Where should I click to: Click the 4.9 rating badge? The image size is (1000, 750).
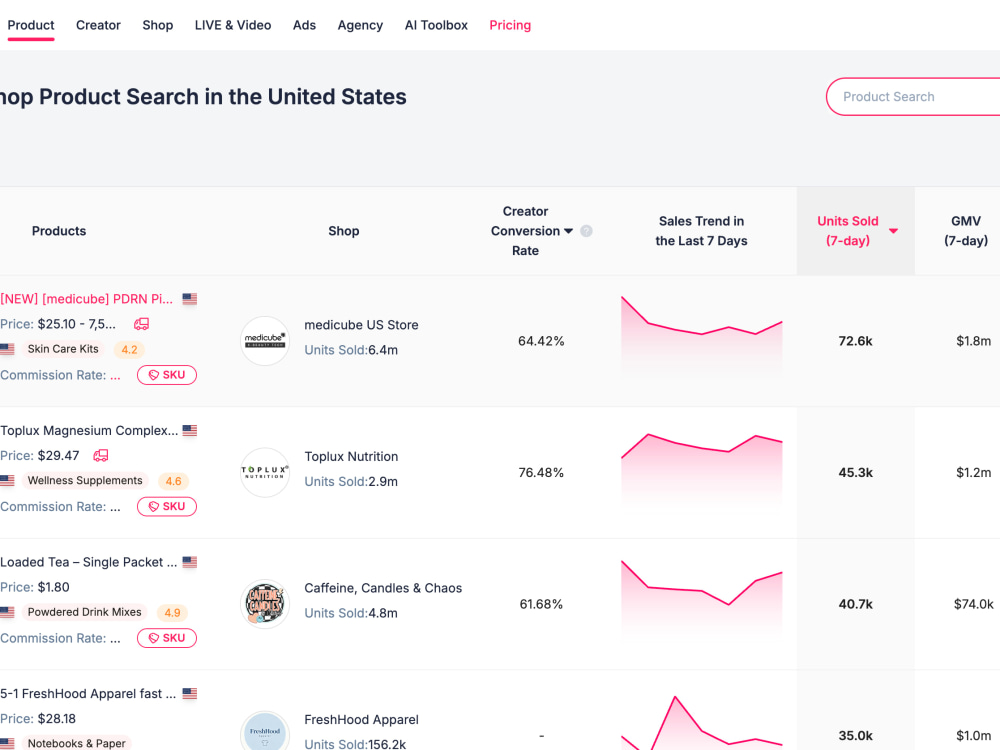pyautogui.click(x=172, y=612)
